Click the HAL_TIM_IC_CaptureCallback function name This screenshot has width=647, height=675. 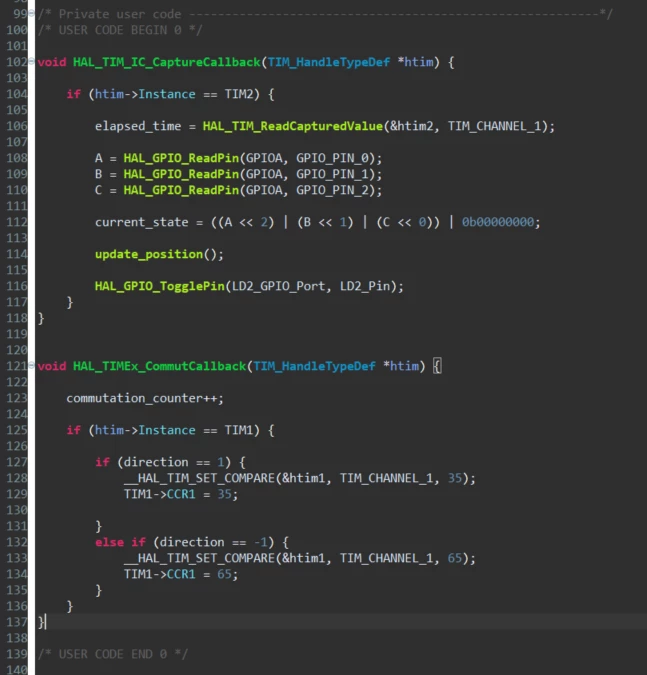(167, 62)
